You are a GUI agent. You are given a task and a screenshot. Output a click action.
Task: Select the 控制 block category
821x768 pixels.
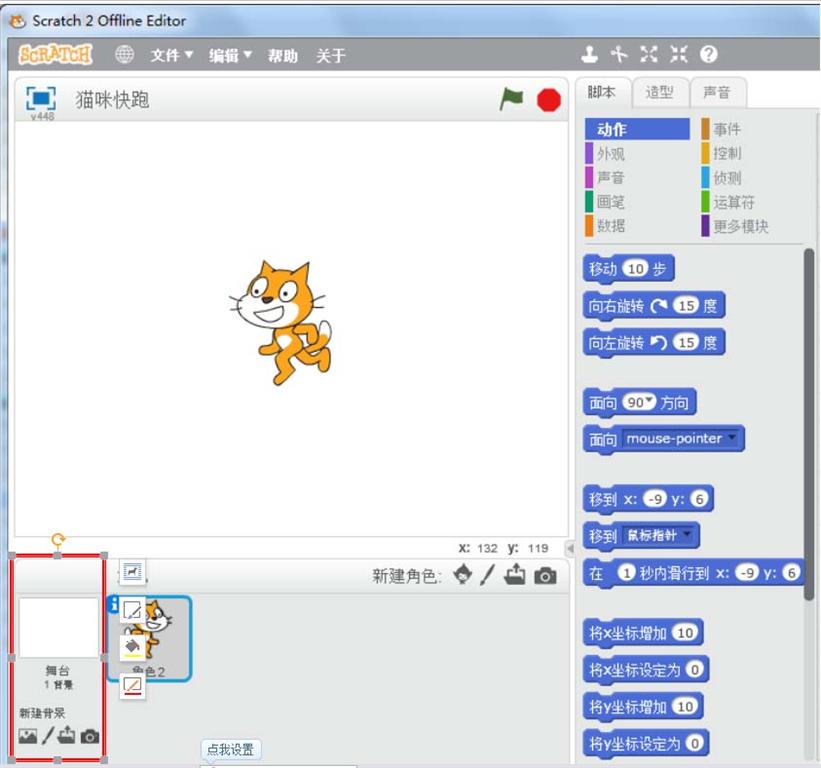727,153
